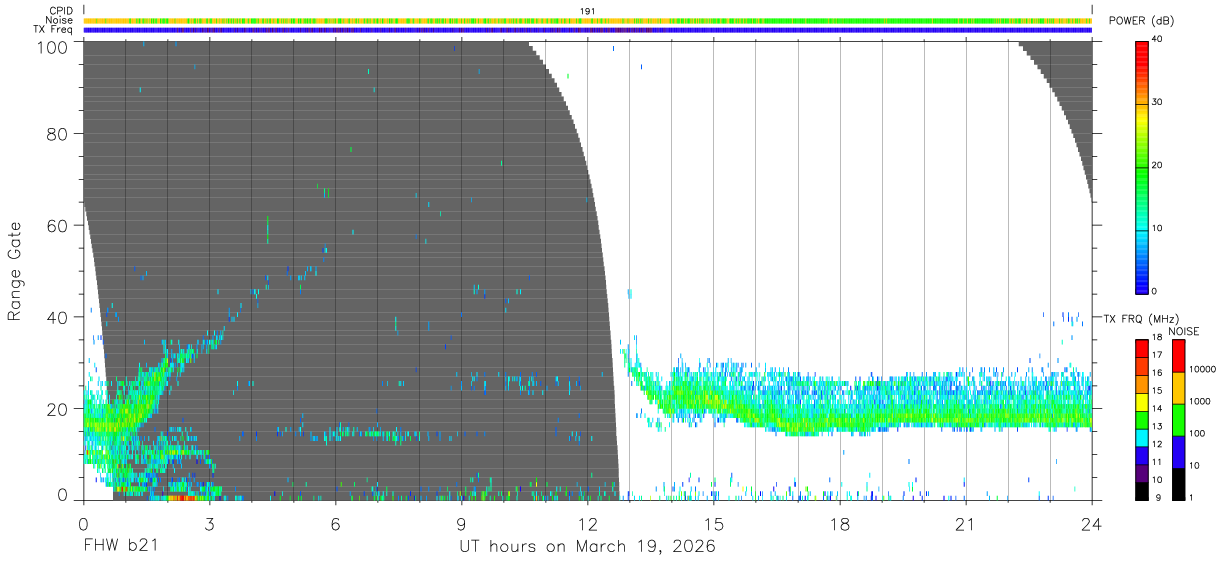The width and height of the screenshot is (1228, 567).
Task: Click range gate tick label 40
Action: pos(58,317)
